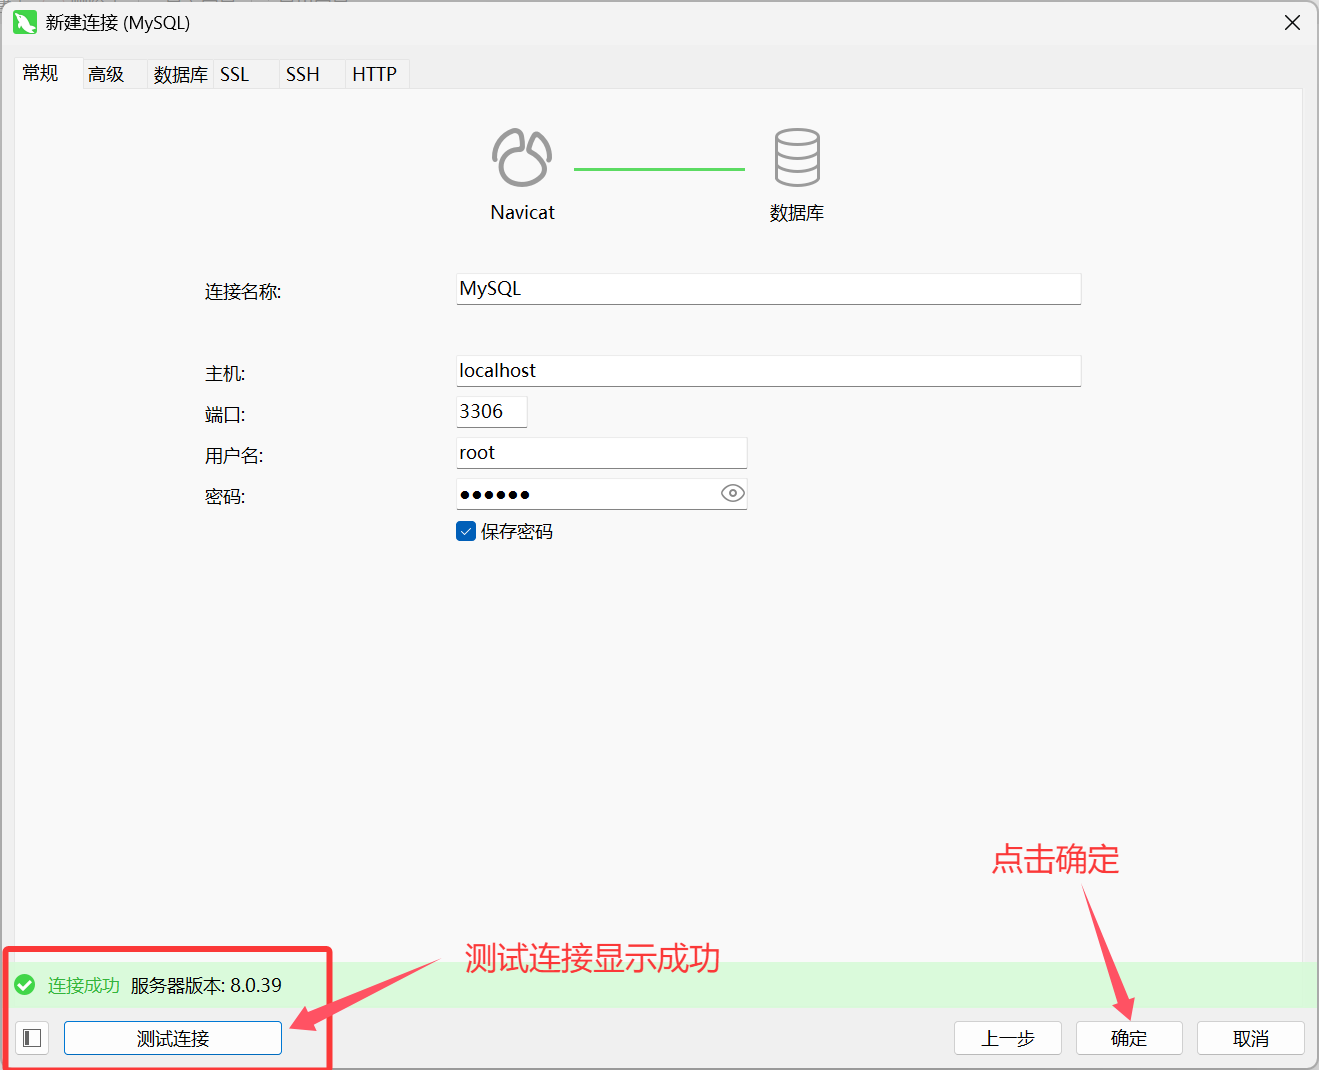
Task: Click the 新建连接 (MySQL) window title
Action: (x=118, y=22)
